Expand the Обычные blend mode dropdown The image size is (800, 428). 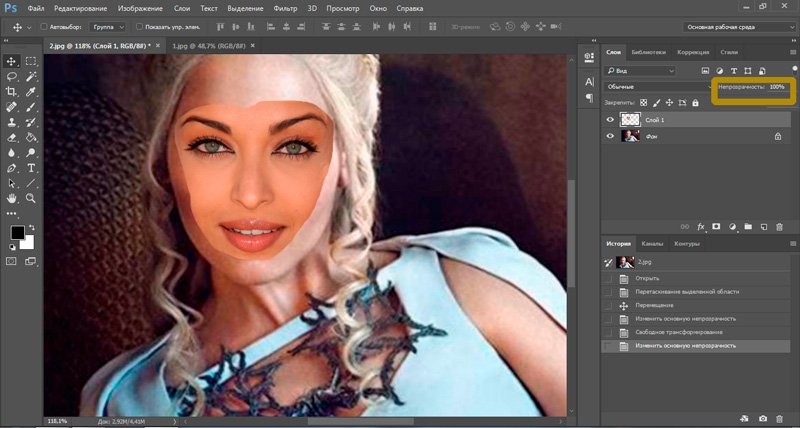pos(655,87)
